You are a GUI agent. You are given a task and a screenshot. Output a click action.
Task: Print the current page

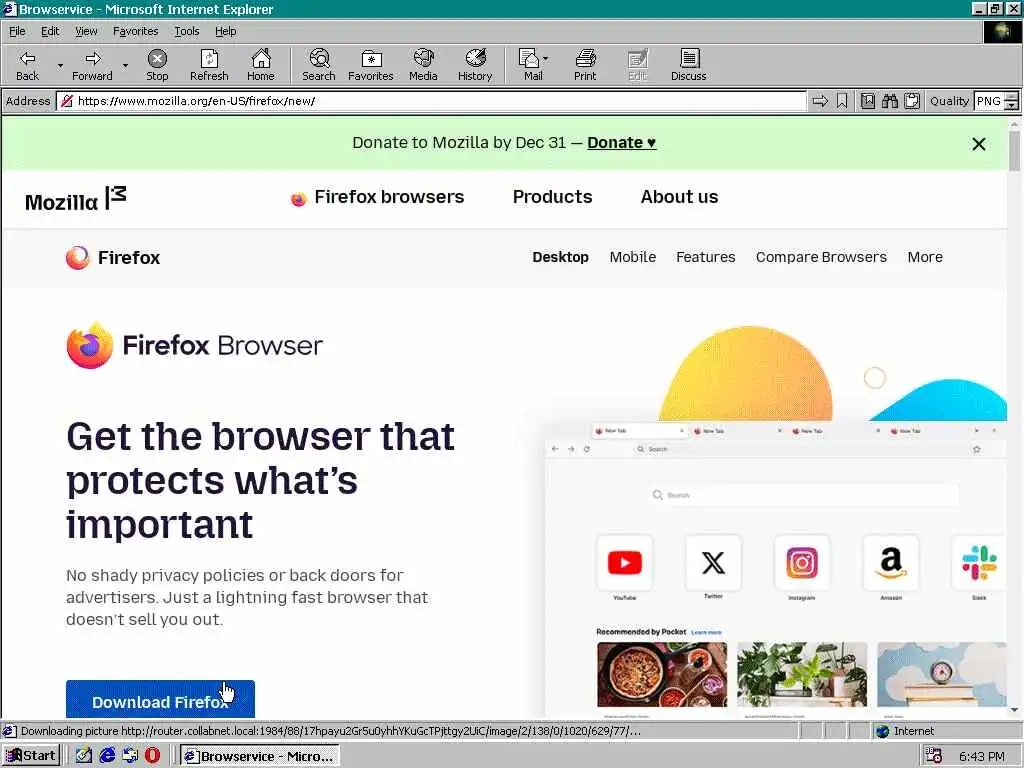pyautogui.click(x=585, y=65)
